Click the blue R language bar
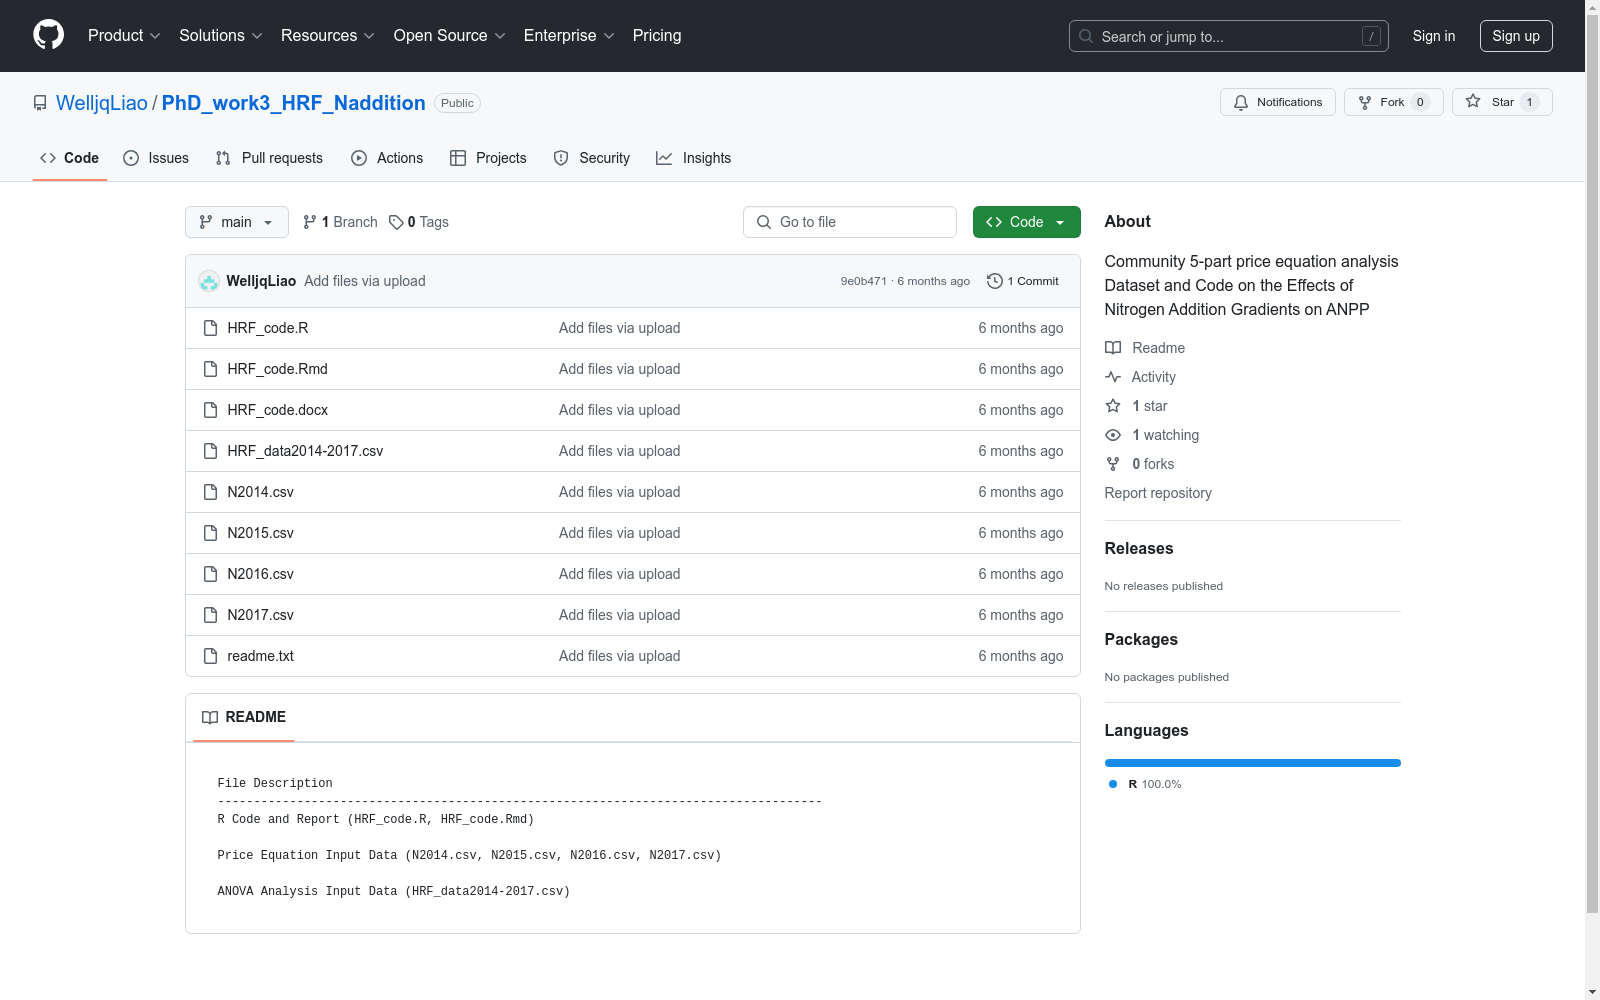1600x1000 pixels. click(x=1252, y=763)
